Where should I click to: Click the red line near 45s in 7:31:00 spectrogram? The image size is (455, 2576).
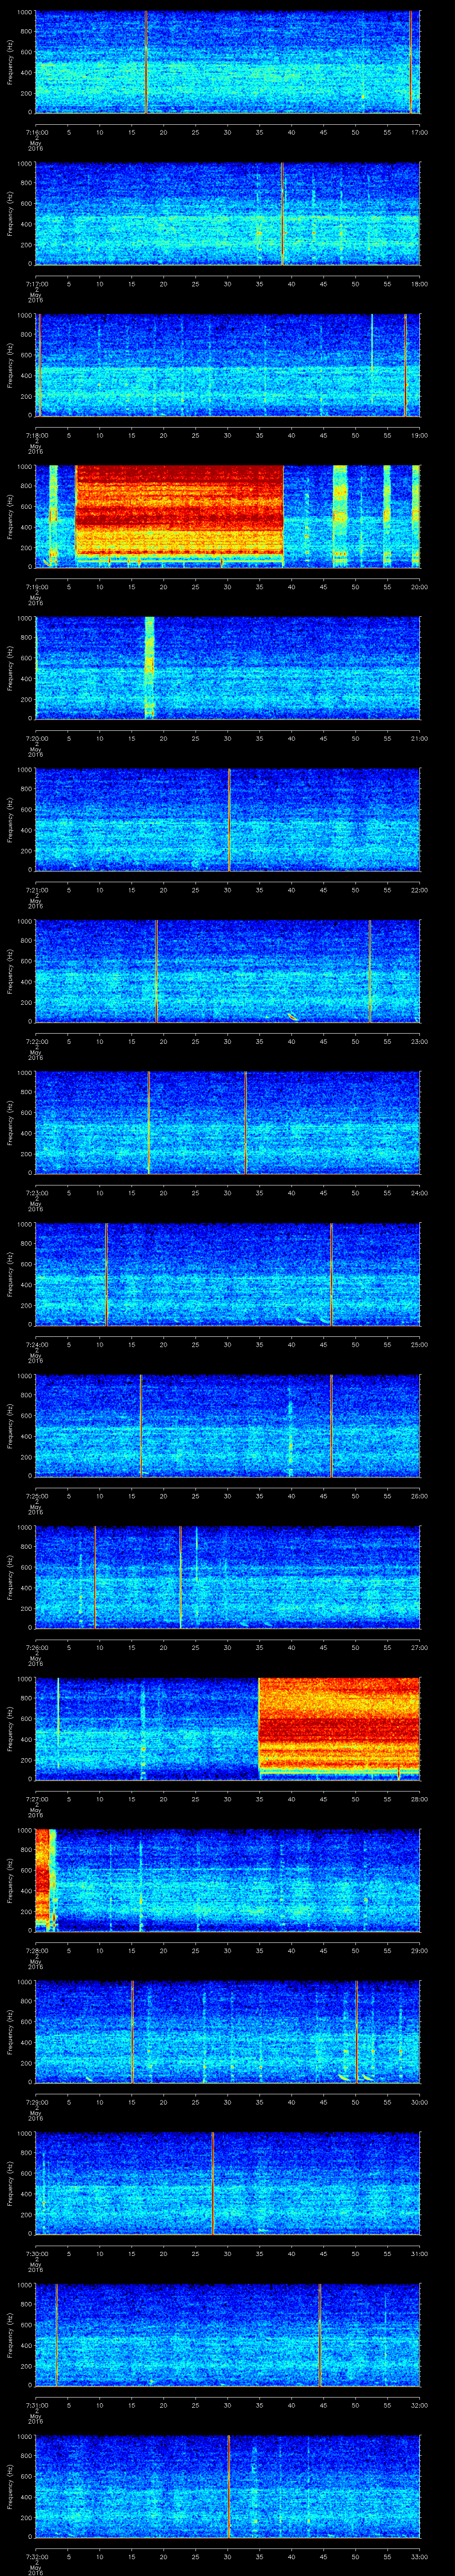320,2335
